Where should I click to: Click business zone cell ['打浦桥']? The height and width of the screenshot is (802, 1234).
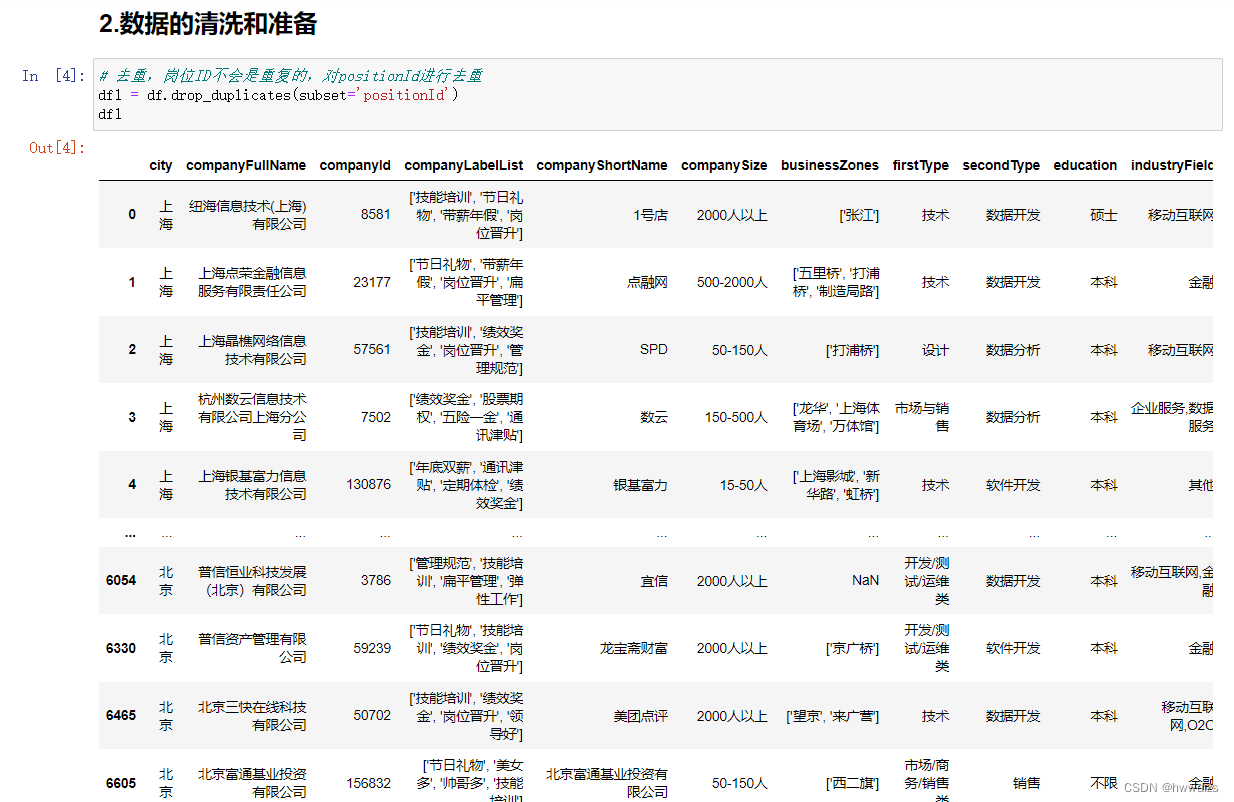coord(852,349)
